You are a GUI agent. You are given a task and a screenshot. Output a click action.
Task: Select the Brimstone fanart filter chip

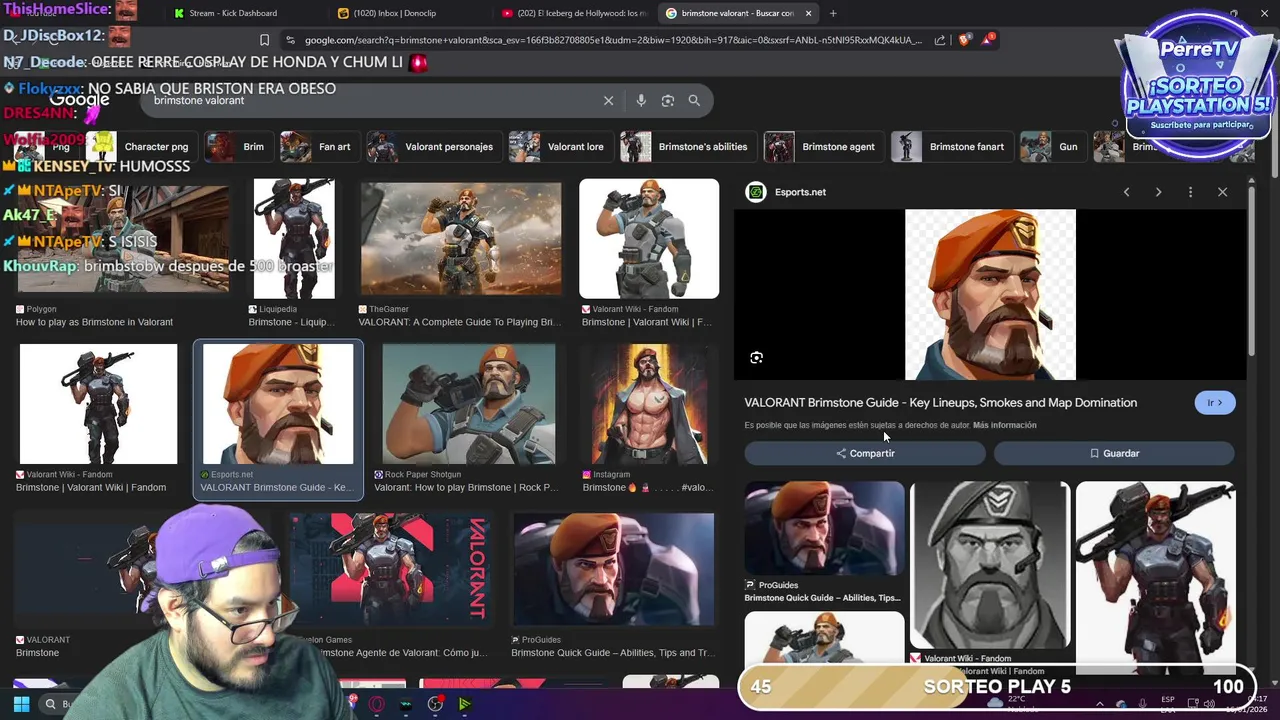tap(951, 146)
